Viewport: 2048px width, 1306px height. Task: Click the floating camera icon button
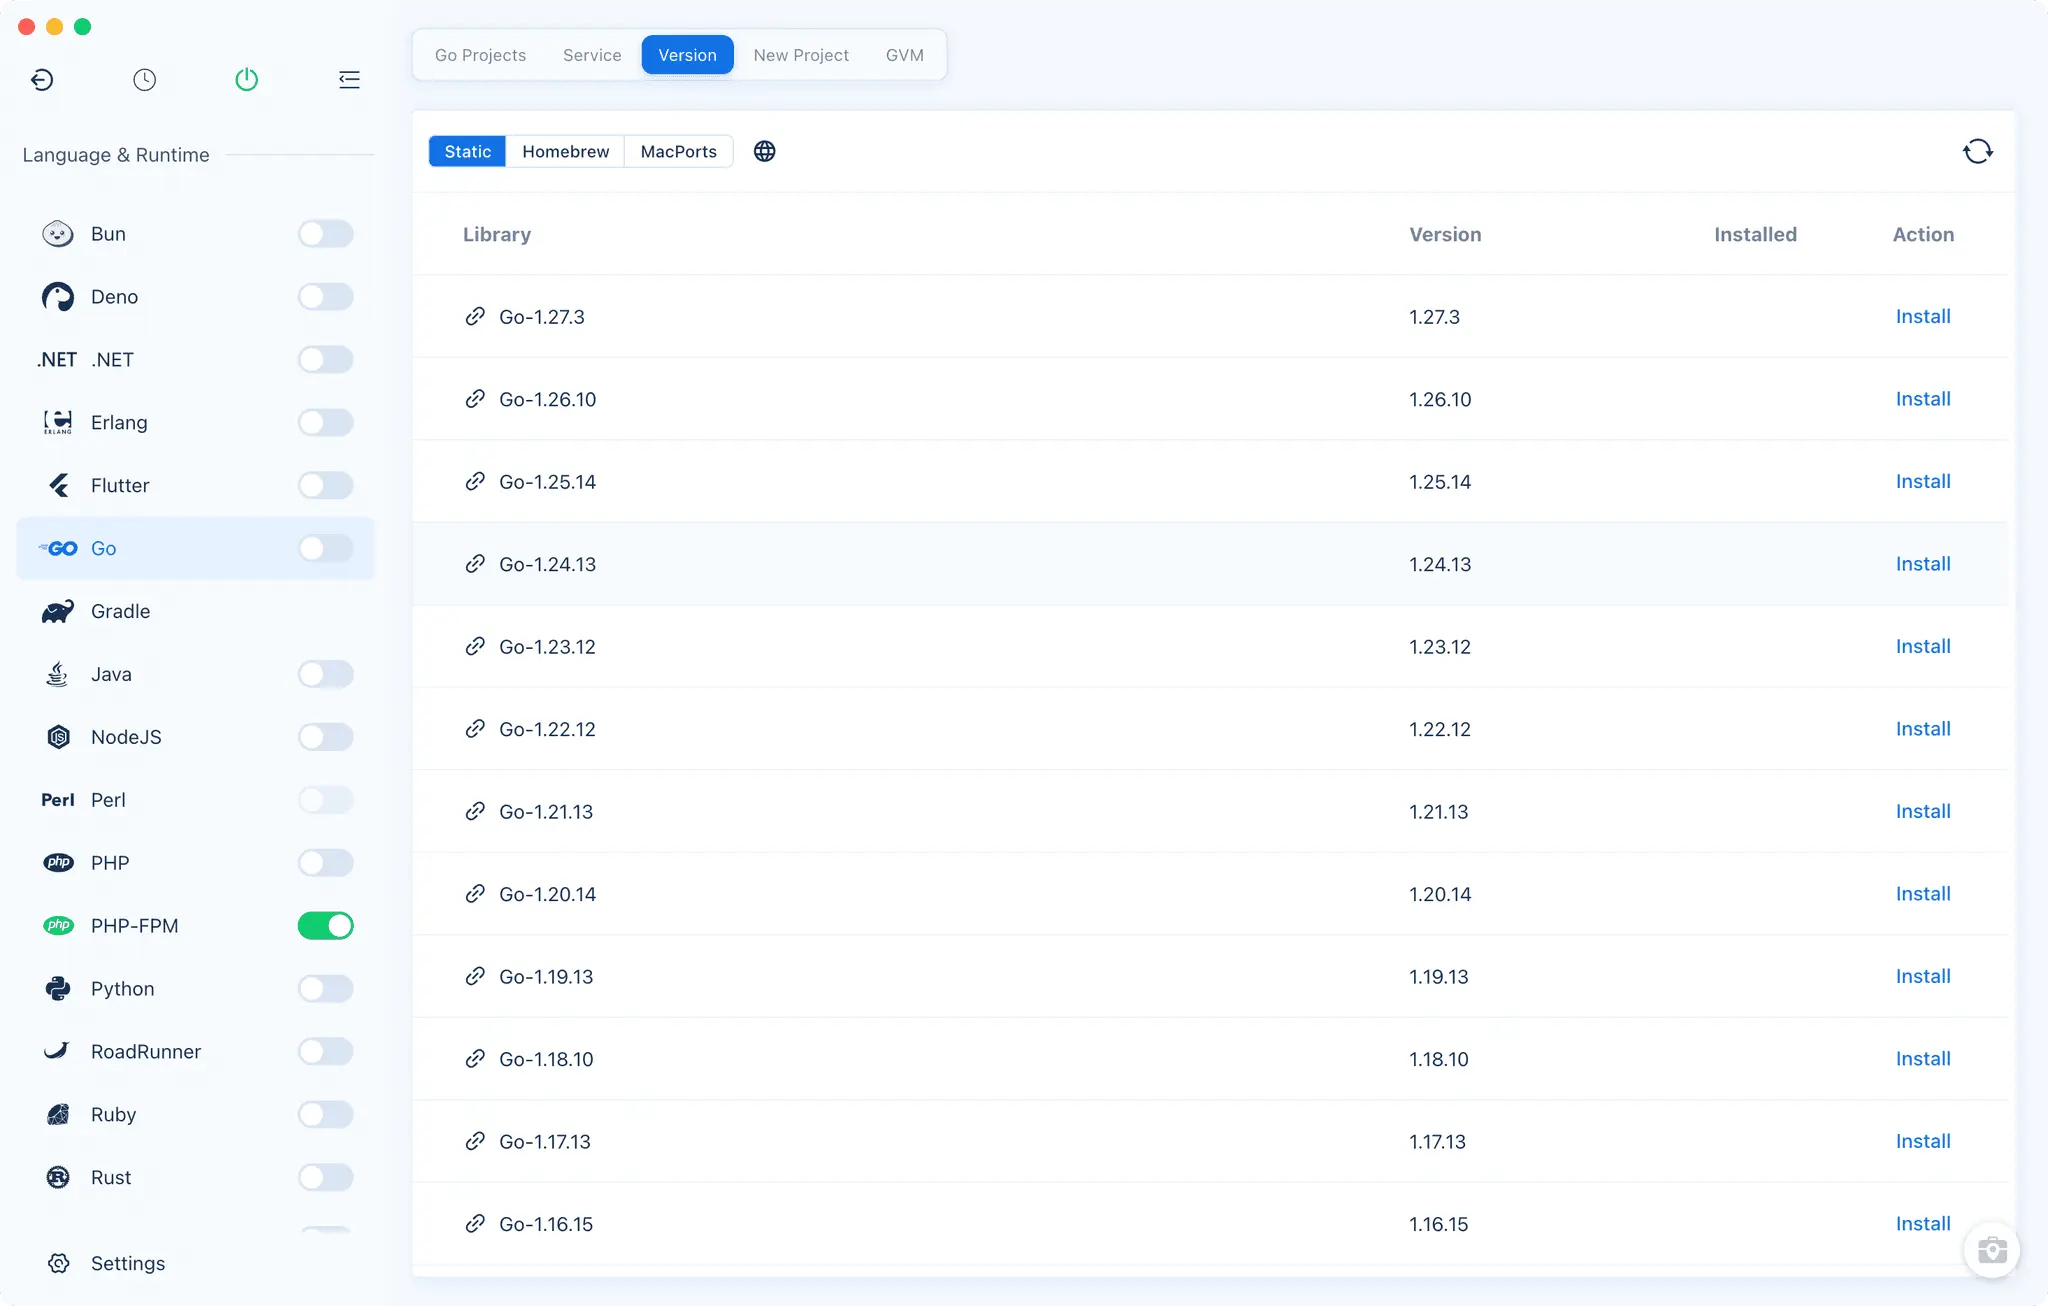tap(1992, 1250)
